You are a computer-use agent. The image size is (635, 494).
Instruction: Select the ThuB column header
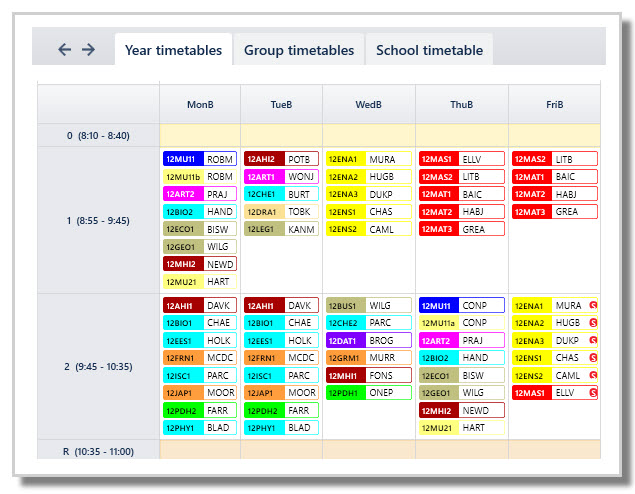[462, 104]
